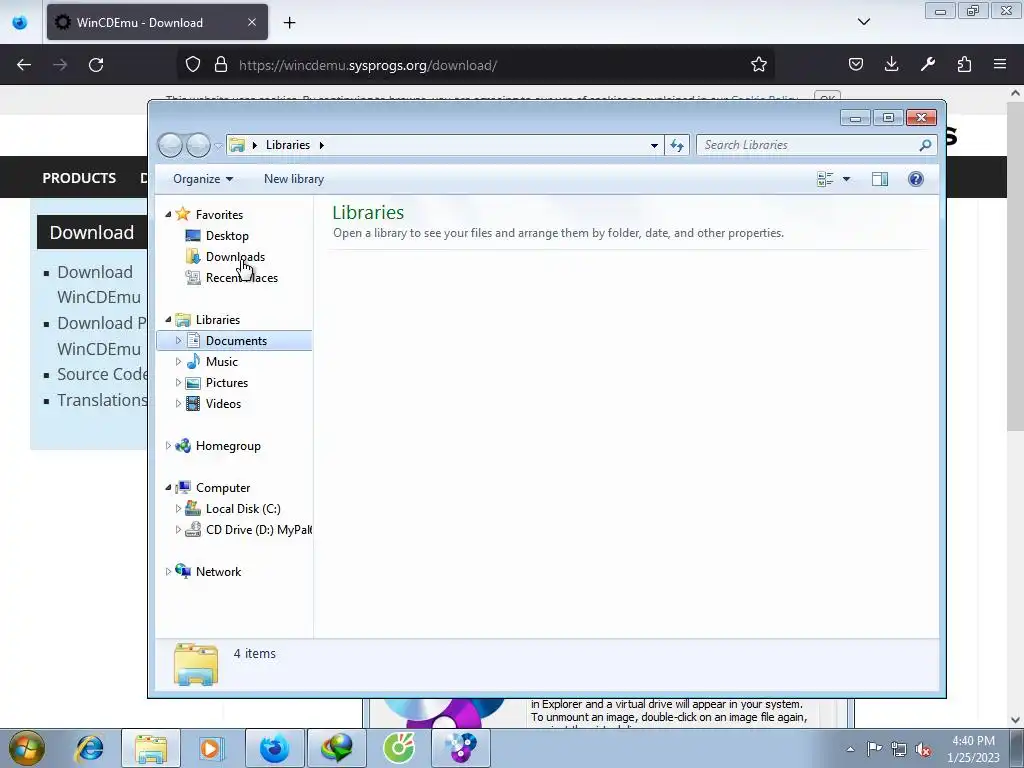The image size is (1024, 768).
Task: Collapse the Libraries tree group
Action: [x=168, y=319]
